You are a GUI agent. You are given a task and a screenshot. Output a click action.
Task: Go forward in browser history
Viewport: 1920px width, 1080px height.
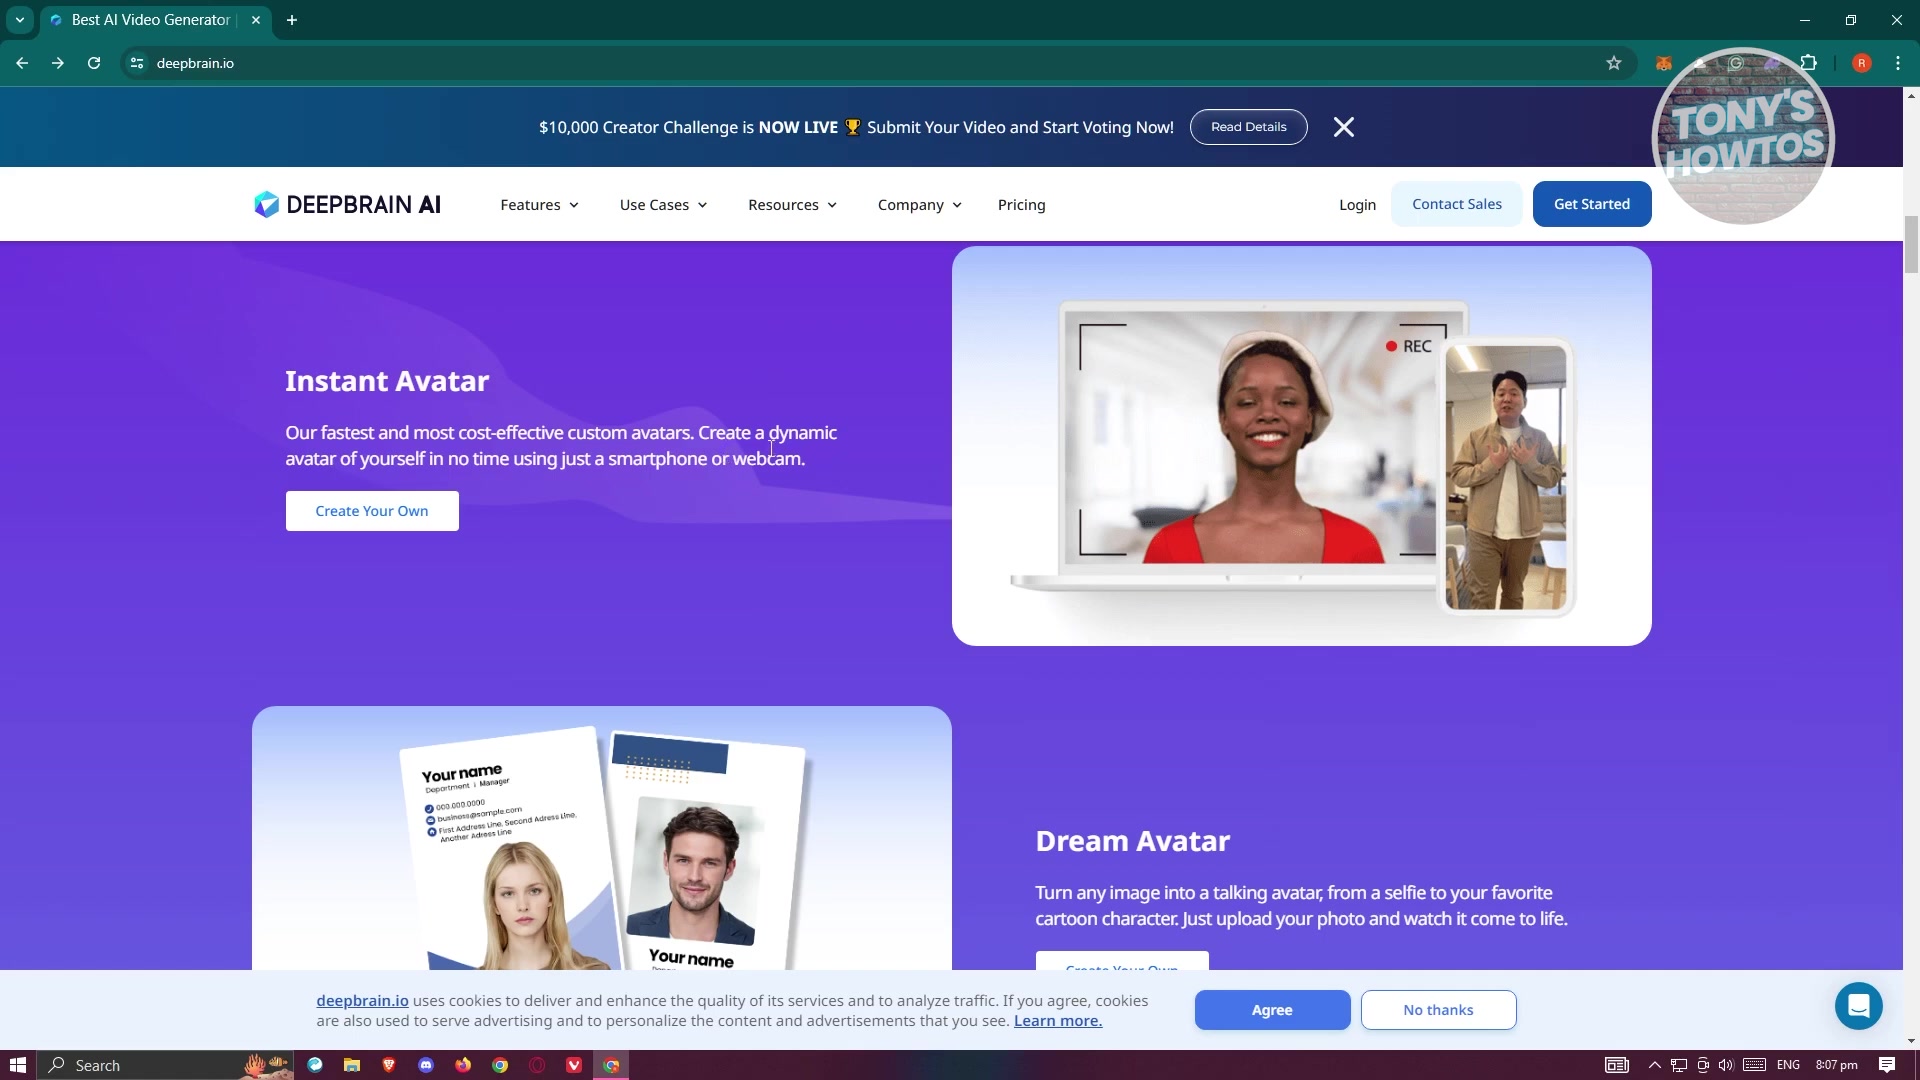coord(58,63)
